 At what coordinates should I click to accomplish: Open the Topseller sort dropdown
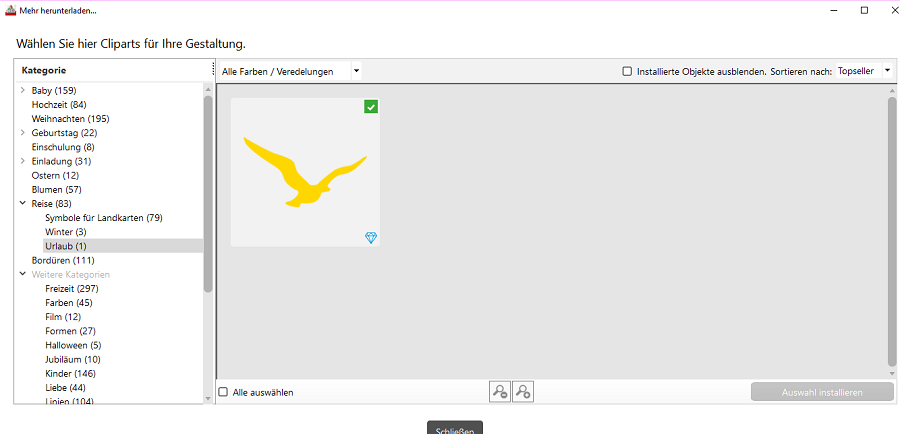864,71
